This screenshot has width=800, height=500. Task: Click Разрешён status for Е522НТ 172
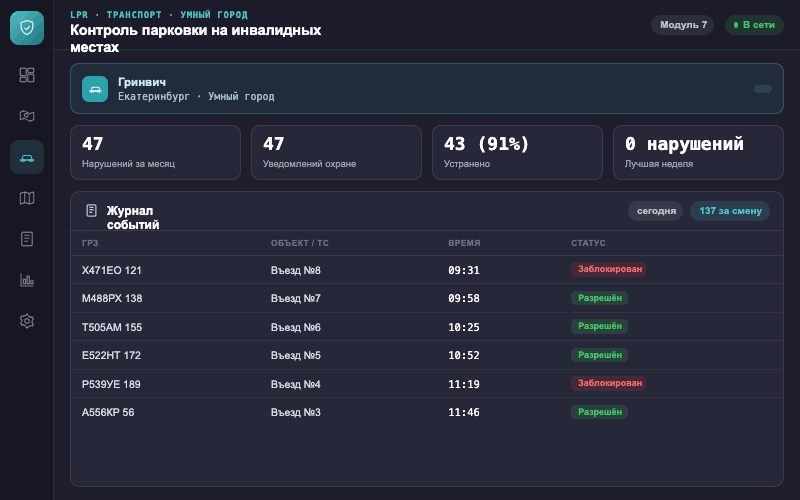(x=599, y=355)
